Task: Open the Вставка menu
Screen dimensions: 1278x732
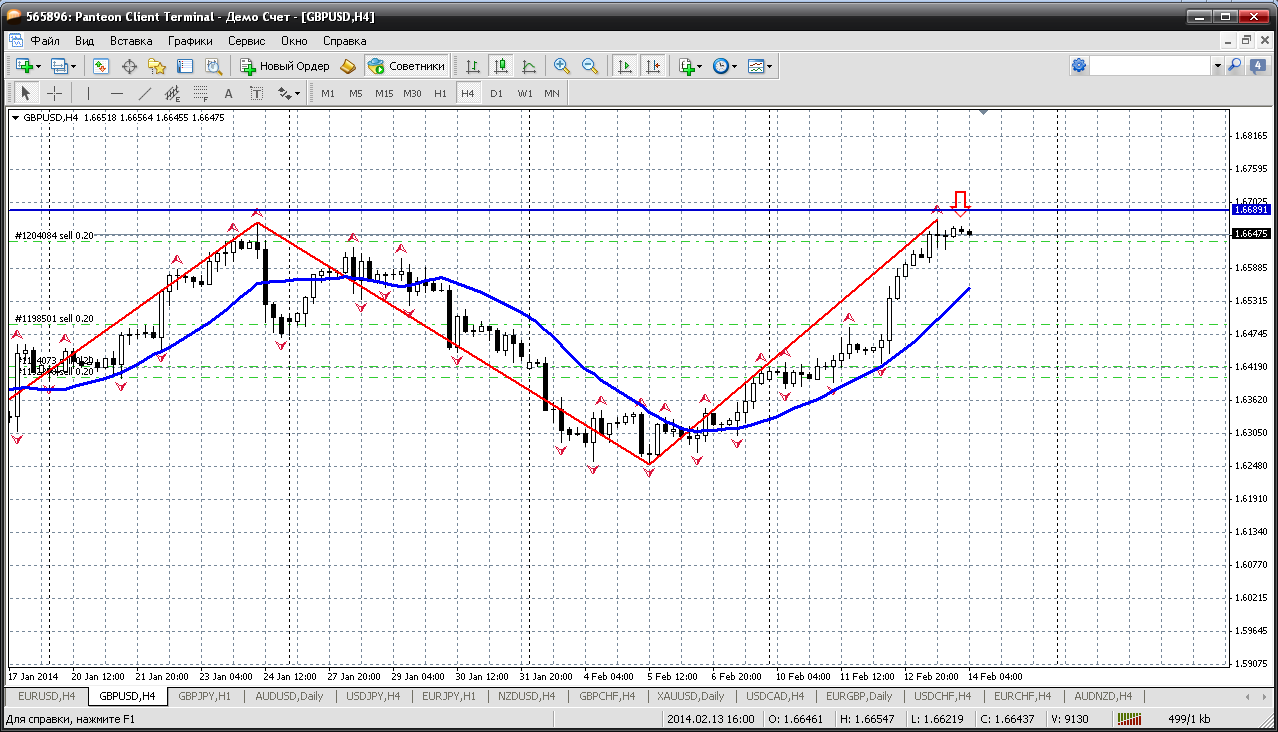Action: (131, 41)
